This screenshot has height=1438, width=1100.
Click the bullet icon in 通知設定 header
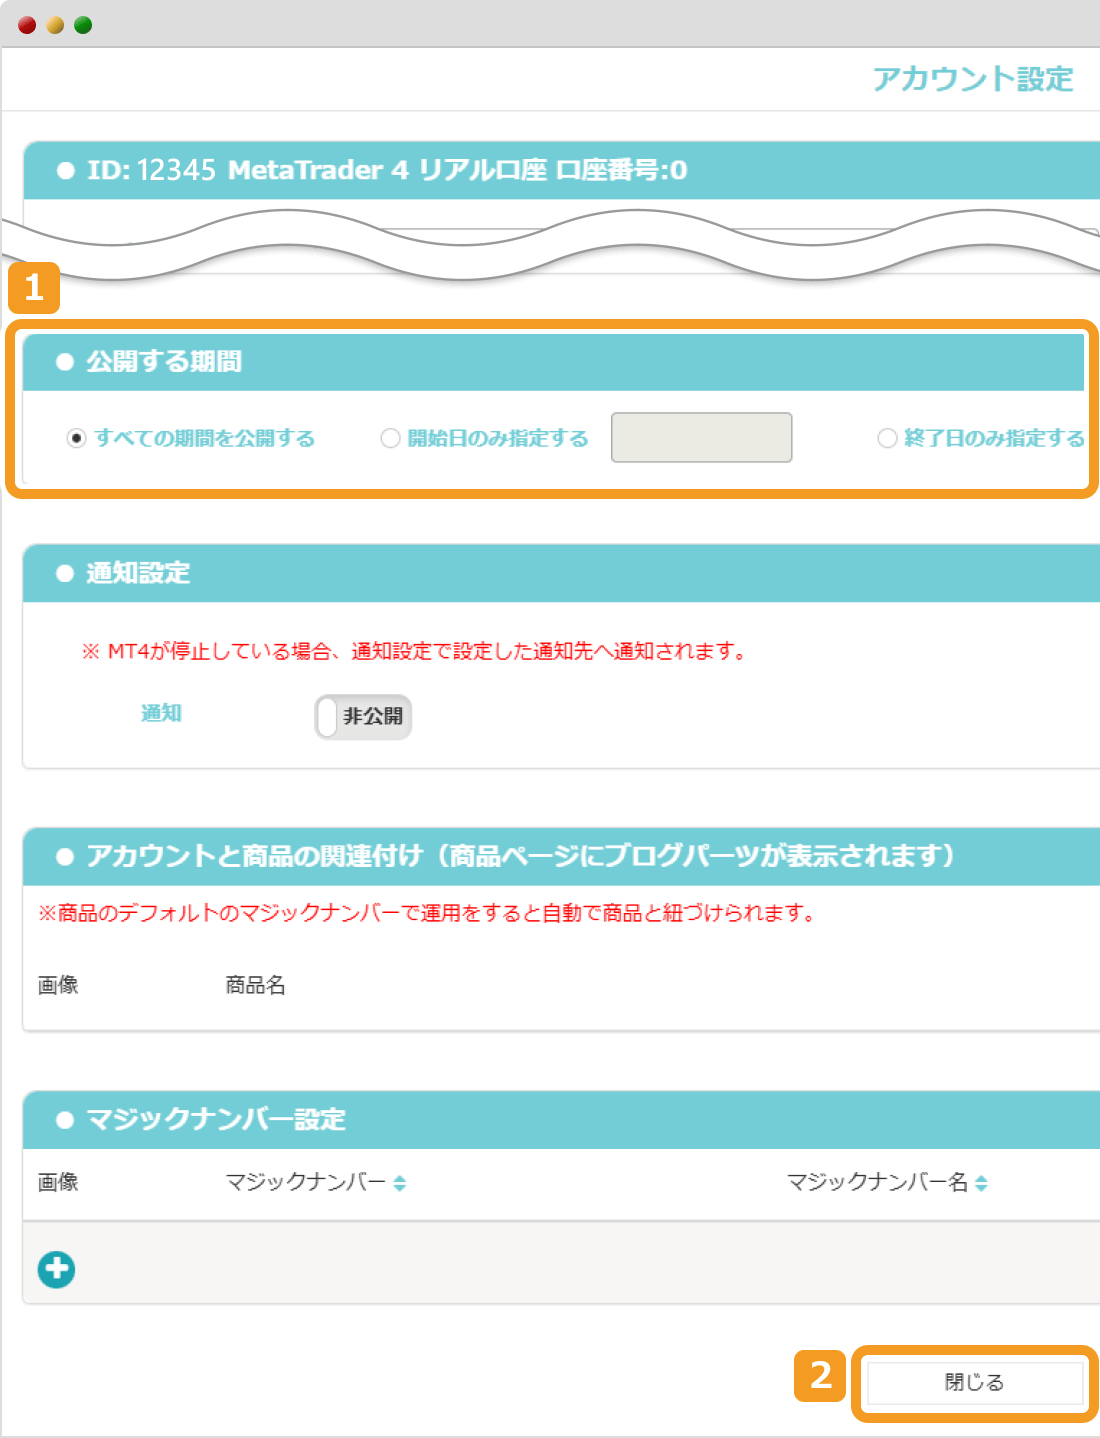[64, 574]
